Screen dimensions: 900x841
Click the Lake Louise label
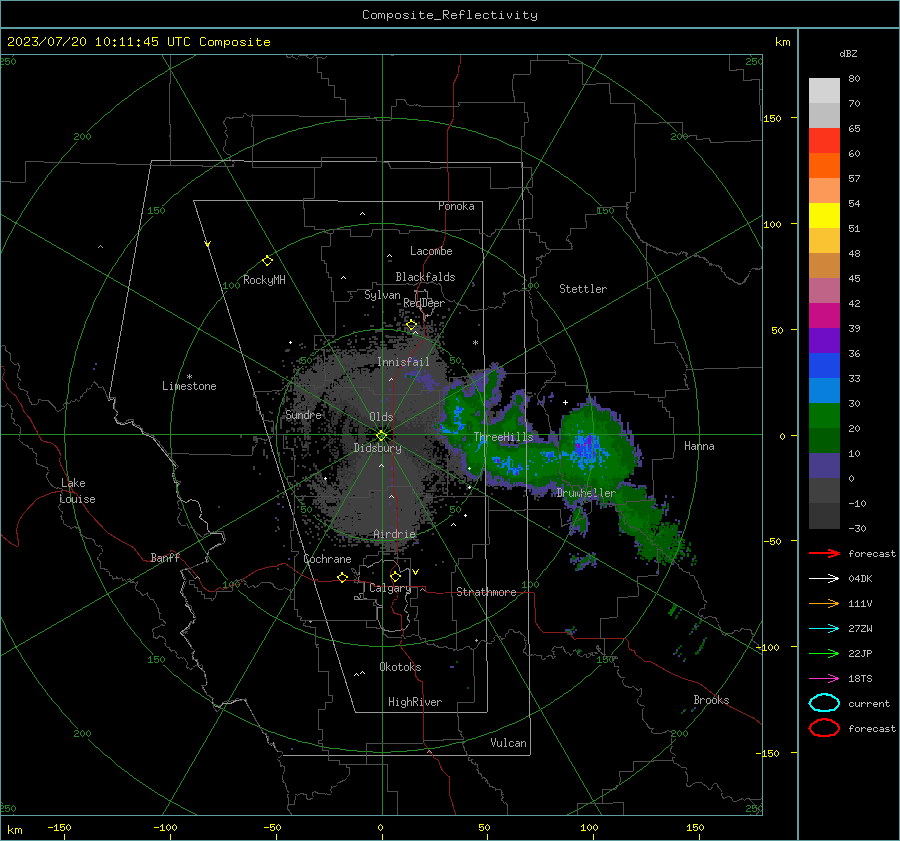pos(77,491)
